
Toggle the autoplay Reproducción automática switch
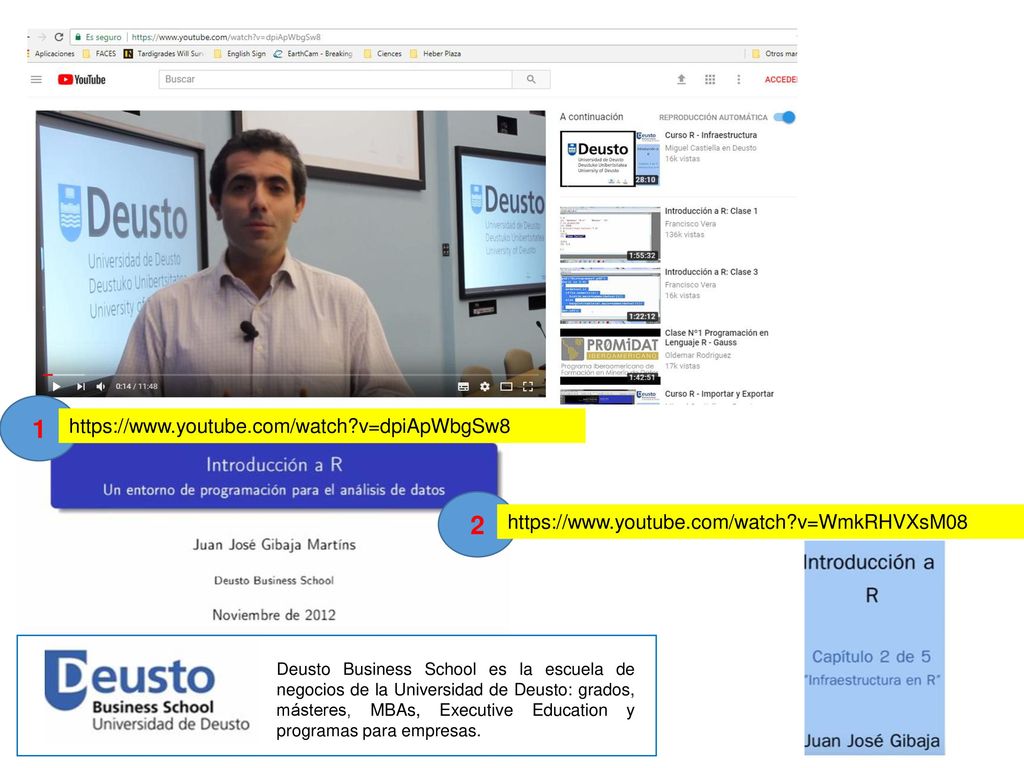(x=784, y=118)
